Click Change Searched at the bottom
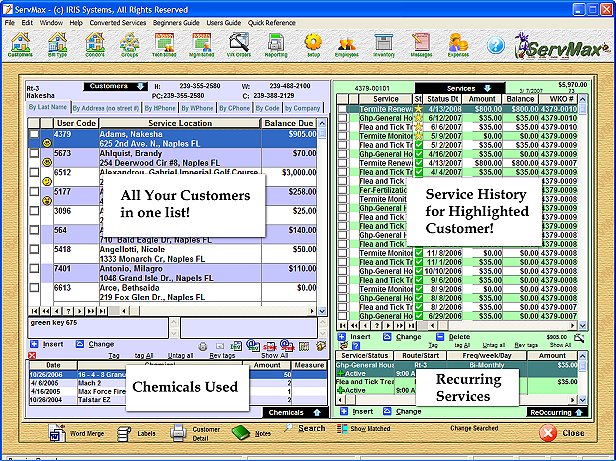 (474, 428)
